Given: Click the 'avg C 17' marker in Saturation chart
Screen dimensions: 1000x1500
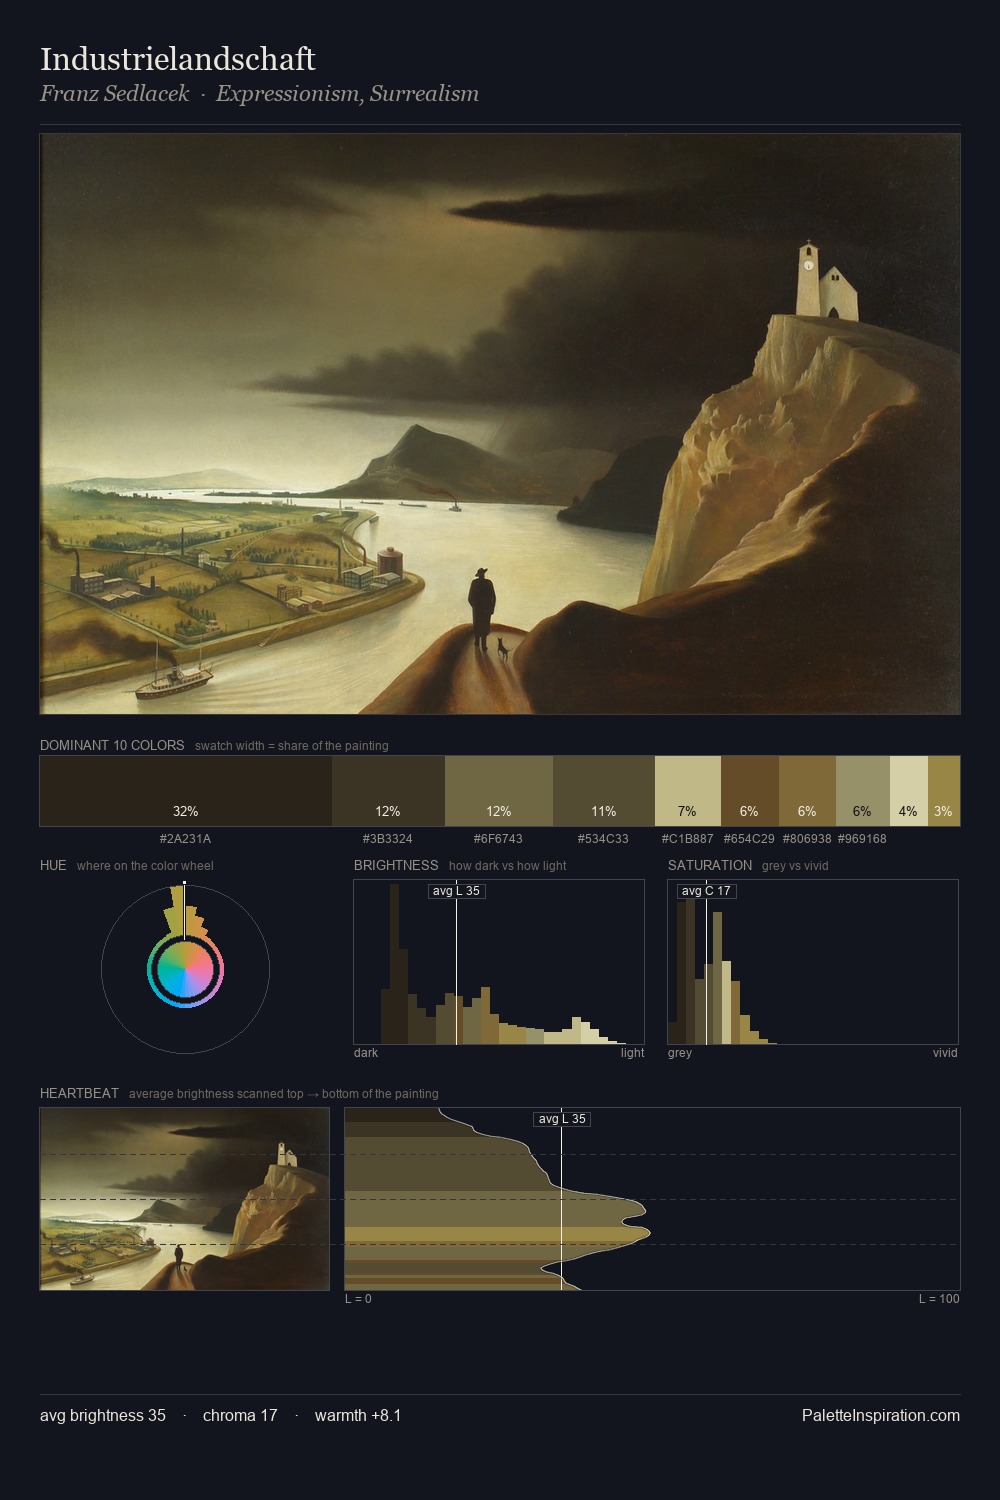Looking at the screenshot, I should click(x=707, y=891).
